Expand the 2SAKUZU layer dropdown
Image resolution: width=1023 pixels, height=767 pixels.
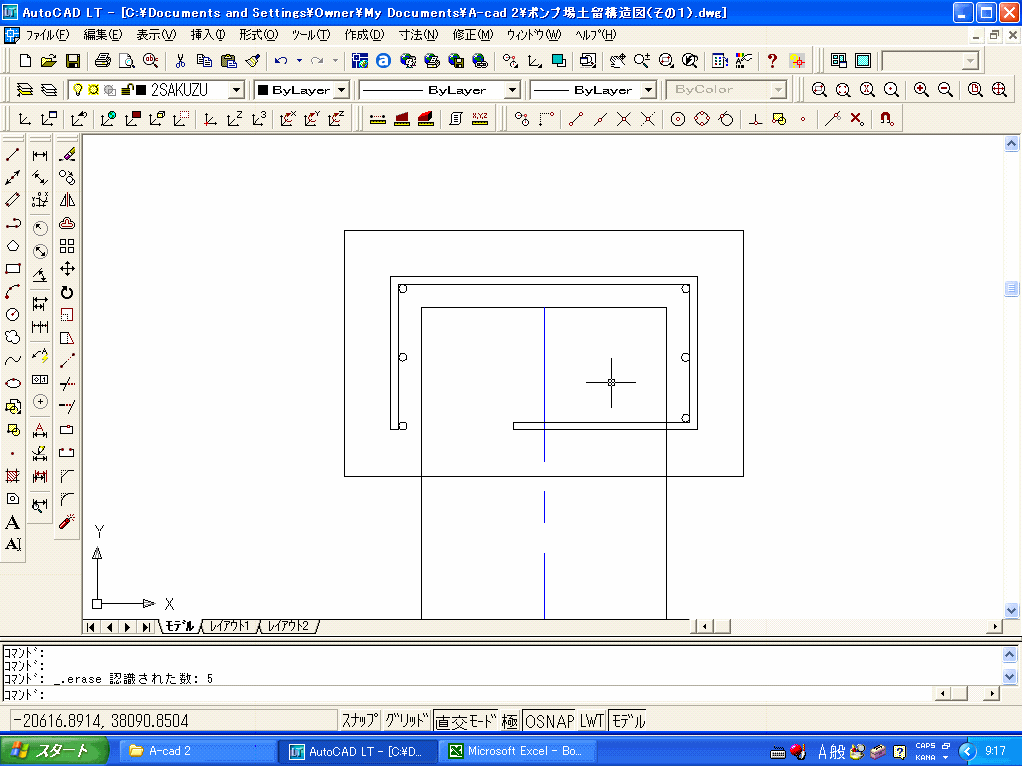tap(237, 89)
